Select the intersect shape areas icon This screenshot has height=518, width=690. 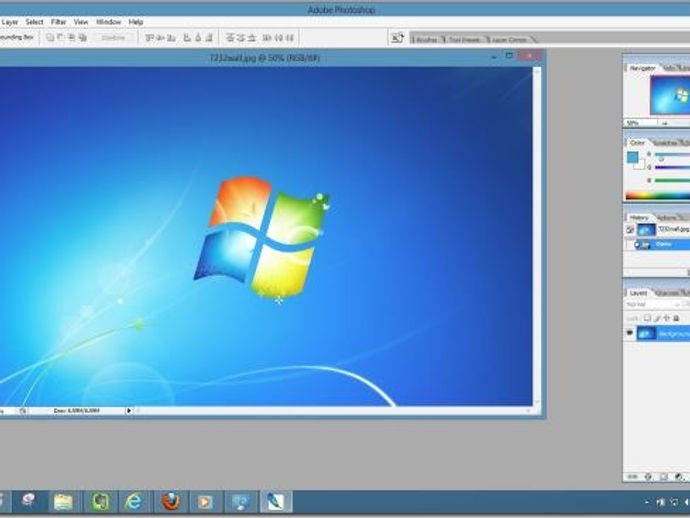pos(72,38)
